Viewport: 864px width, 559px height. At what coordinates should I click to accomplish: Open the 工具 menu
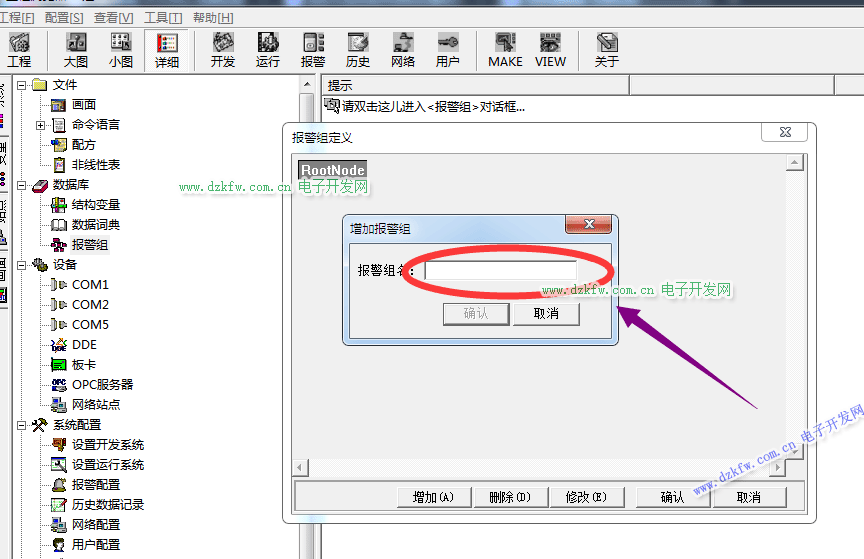(163, 18)
